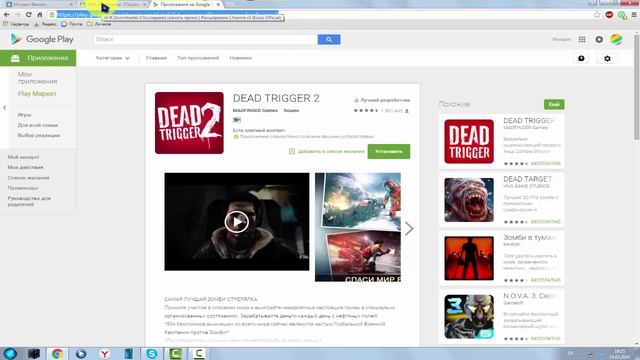This screenshot has width=640, height=360.
Task: Click the green Install button
Action: [x=389, y=151]
